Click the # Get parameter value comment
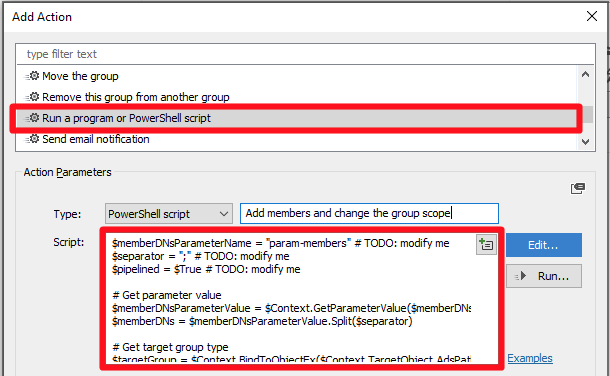This screenshot has height=376, width=610. (x=167, y=295)
